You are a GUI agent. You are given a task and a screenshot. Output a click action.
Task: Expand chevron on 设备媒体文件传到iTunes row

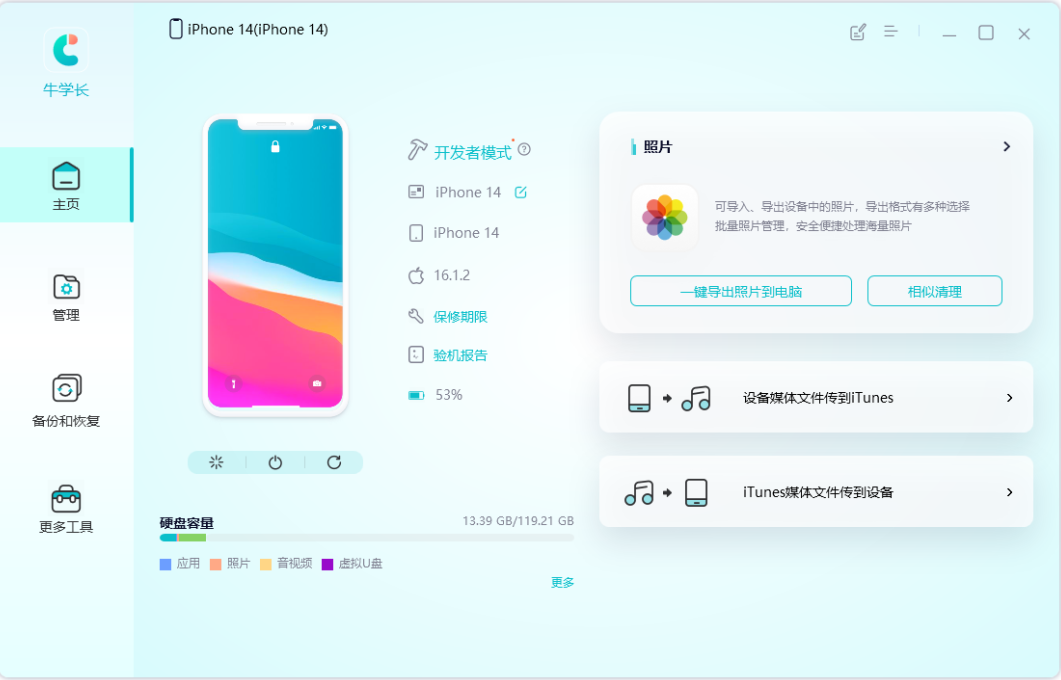(x=1009, y=398)
